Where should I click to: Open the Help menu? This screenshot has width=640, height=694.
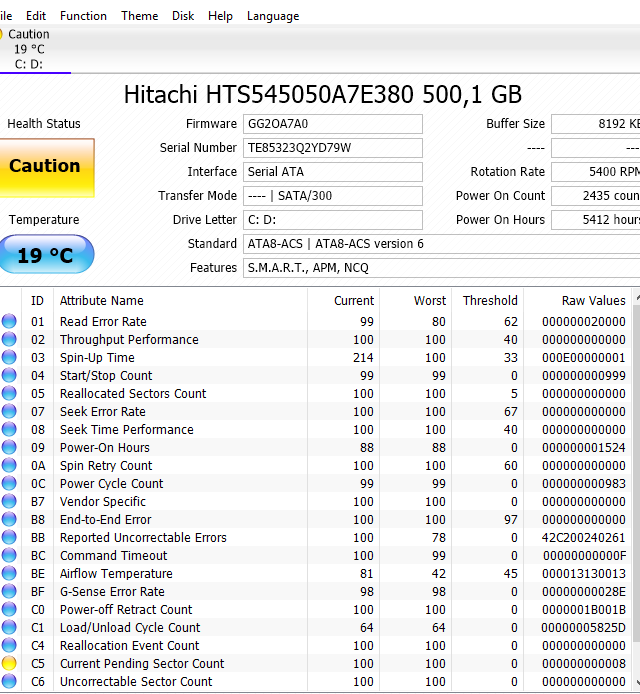[x=220, y=16]
